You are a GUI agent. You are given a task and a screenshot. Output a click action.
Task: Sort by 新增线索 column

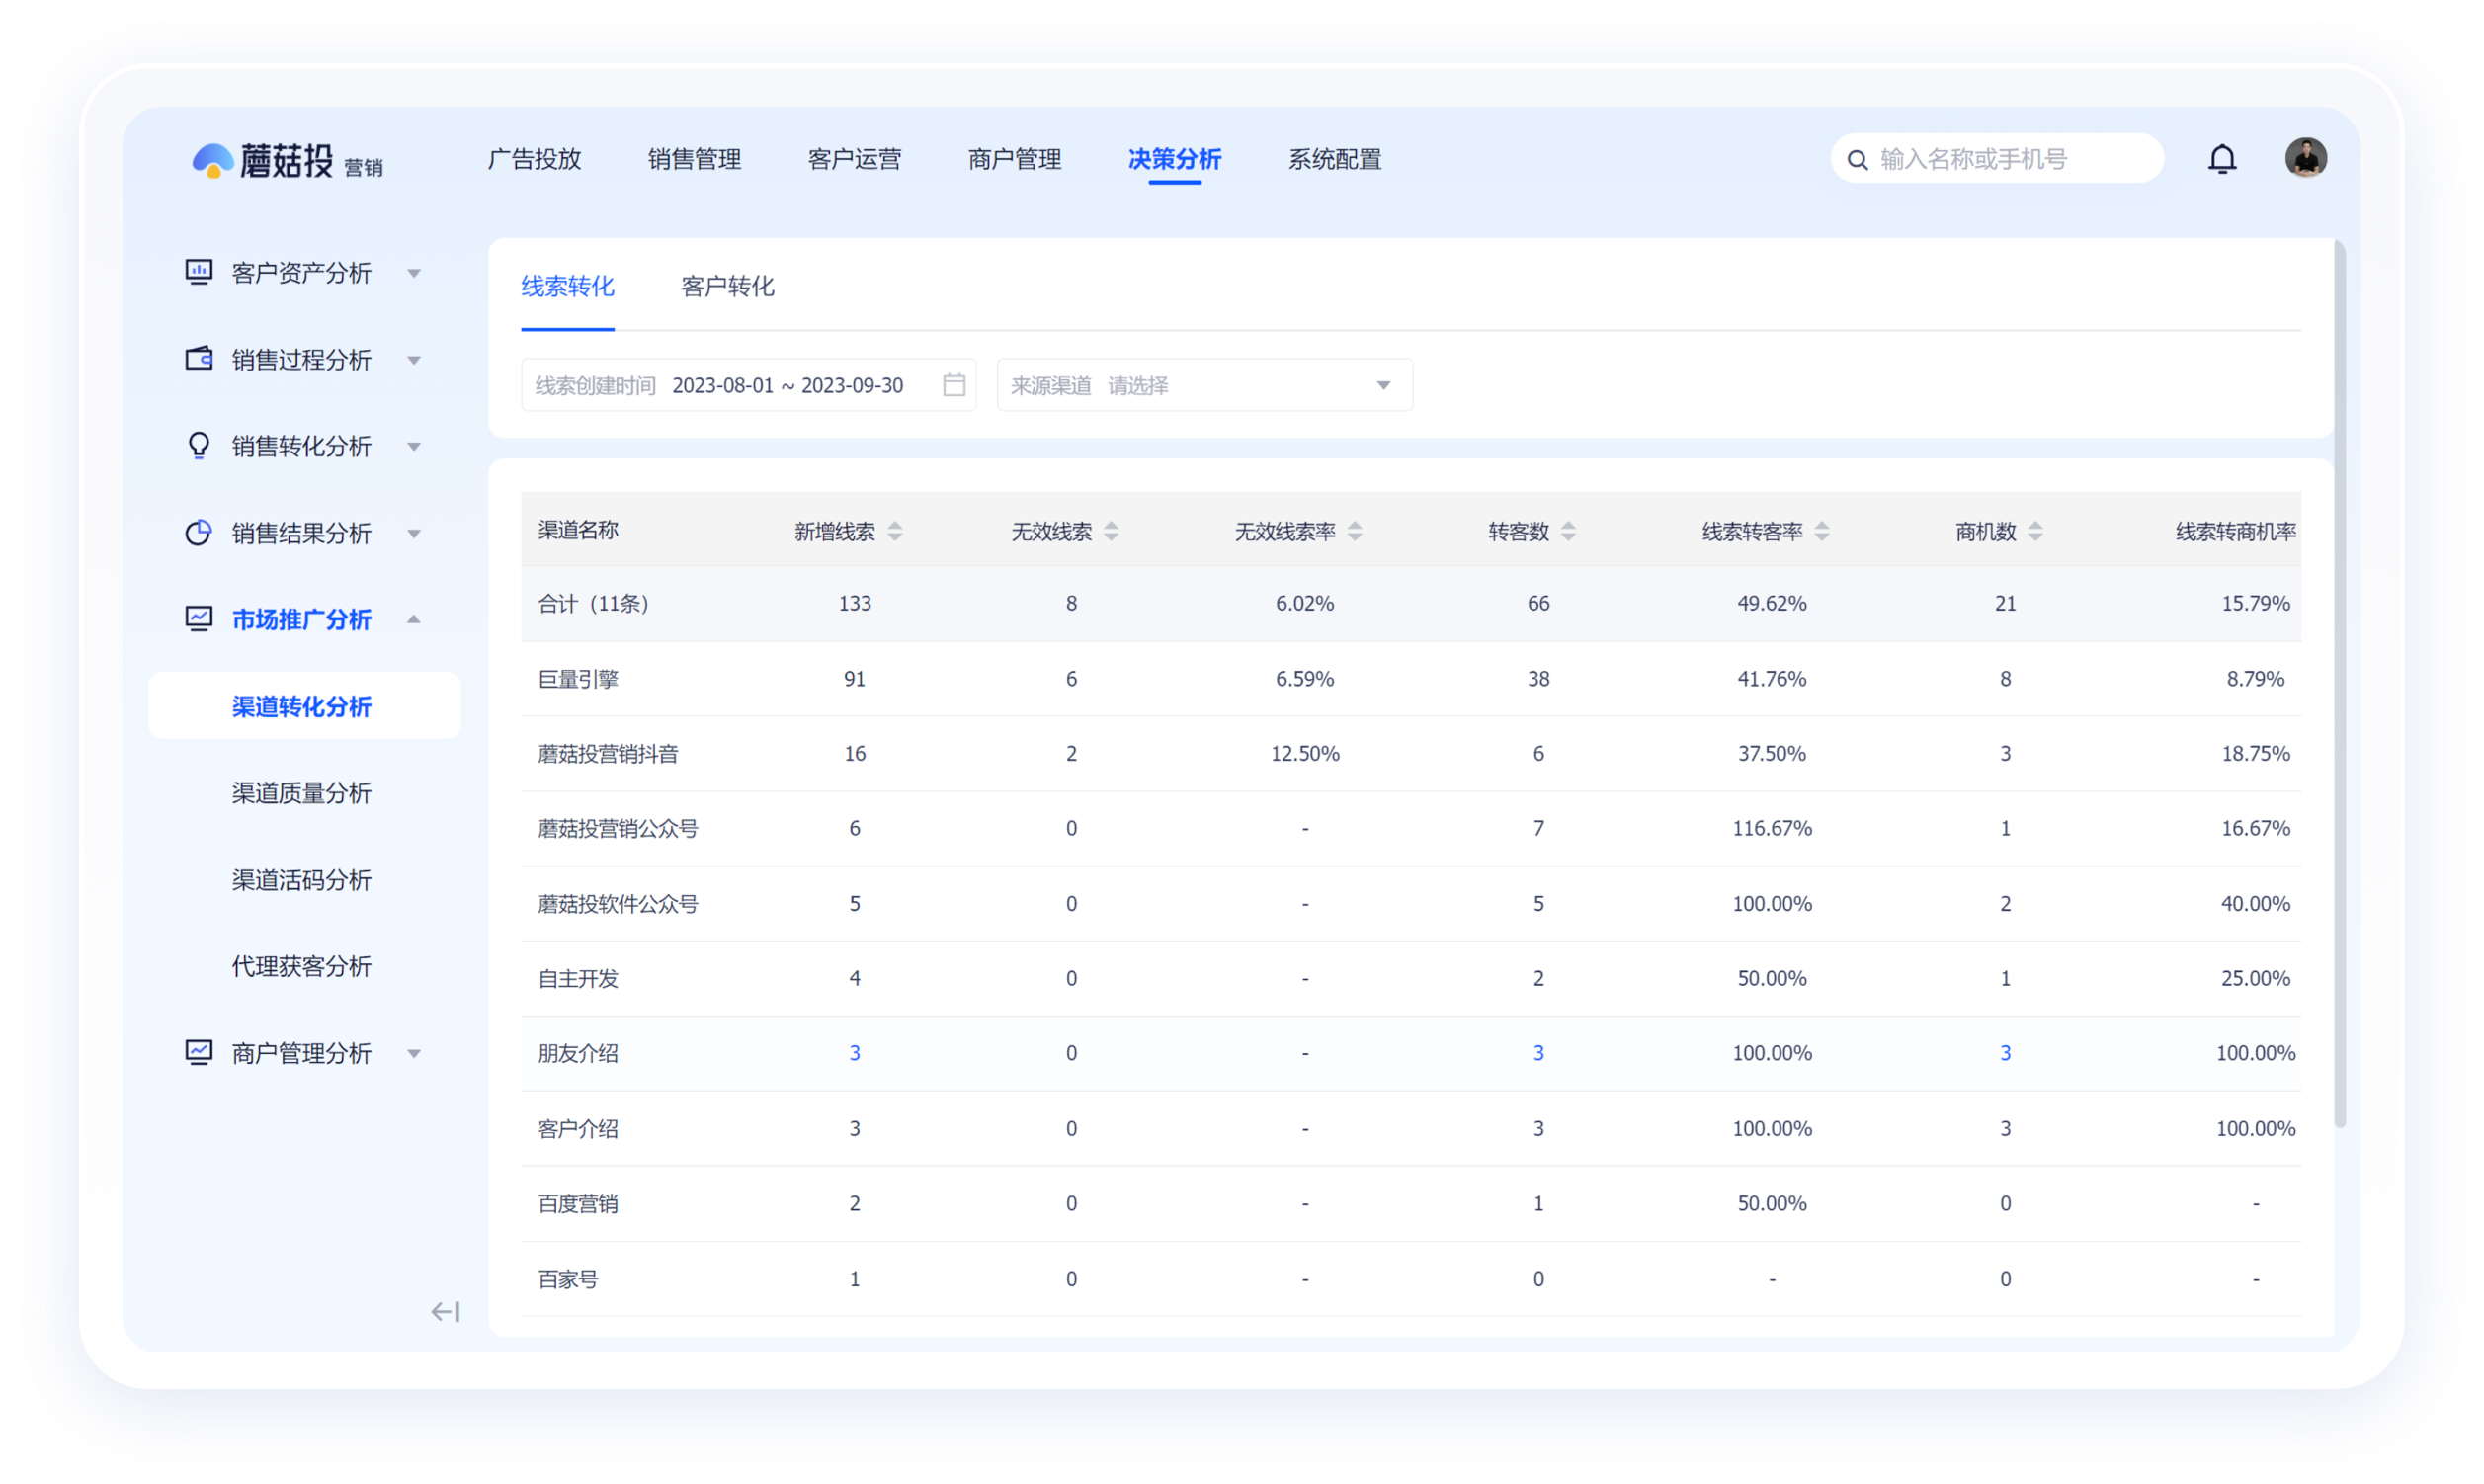895,531
